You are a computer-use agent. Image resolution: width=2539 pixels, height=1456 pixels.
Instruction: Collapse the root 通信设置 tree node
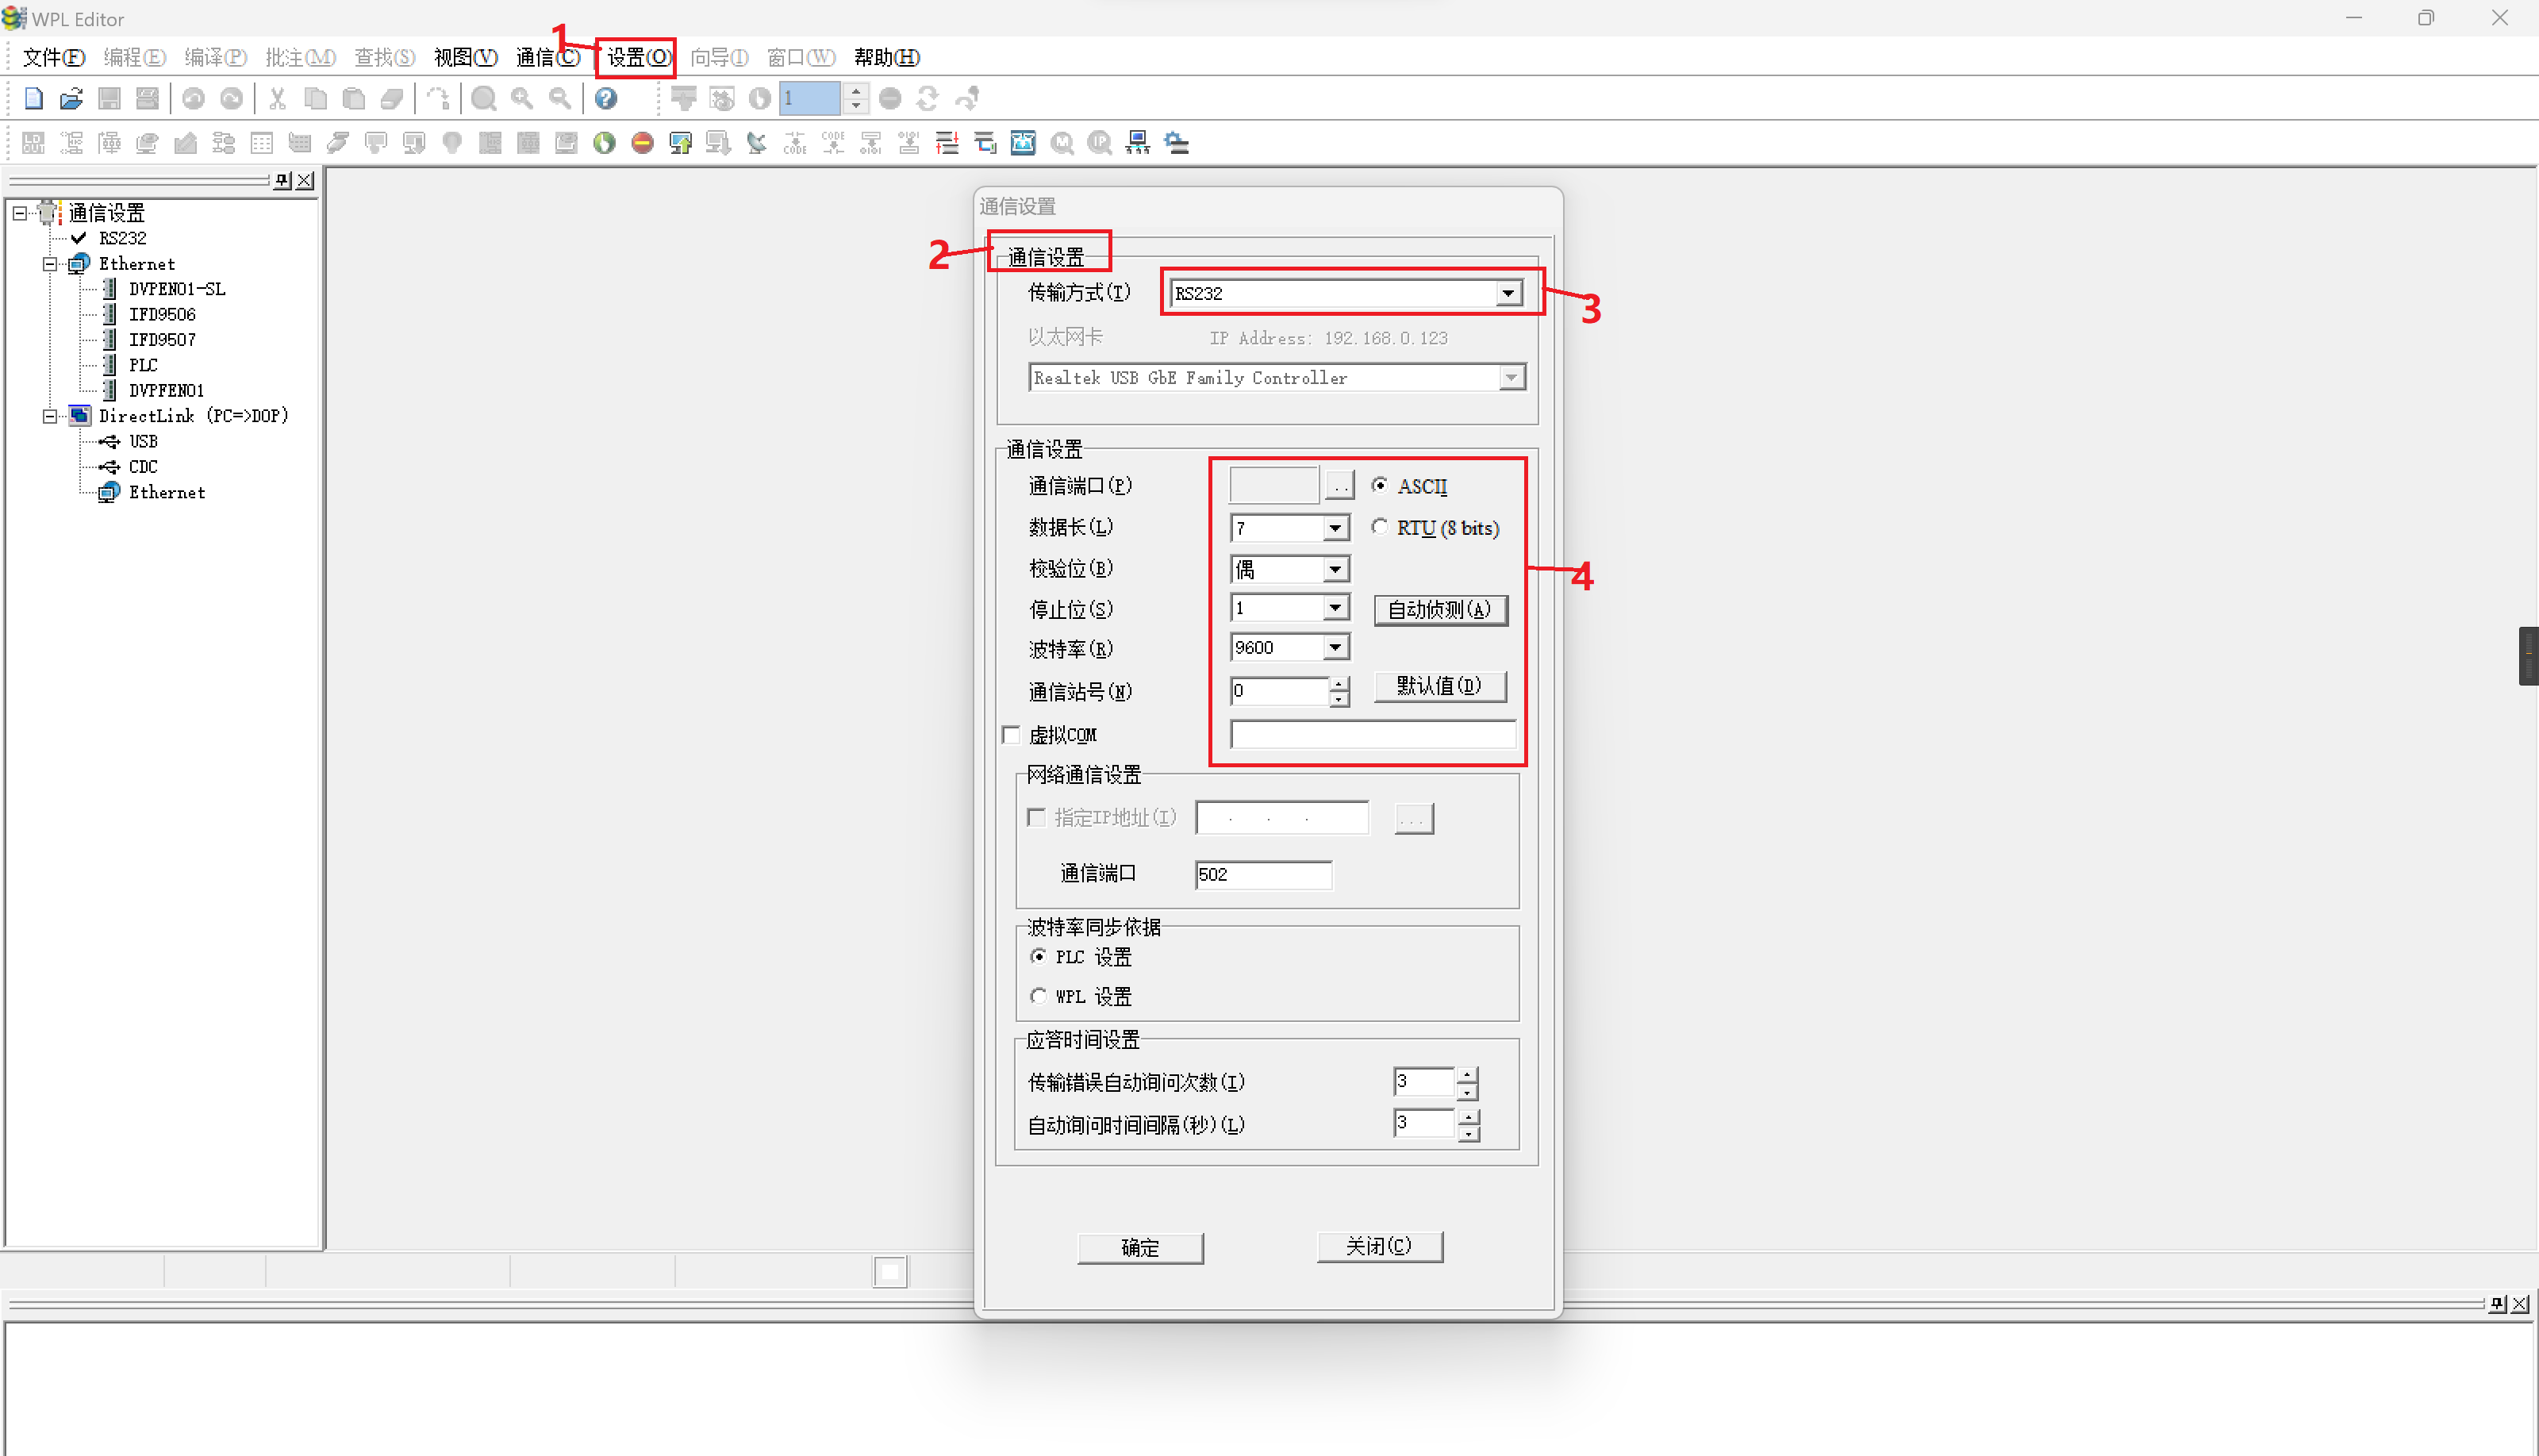pyautogui.click(x=19, y=213)
